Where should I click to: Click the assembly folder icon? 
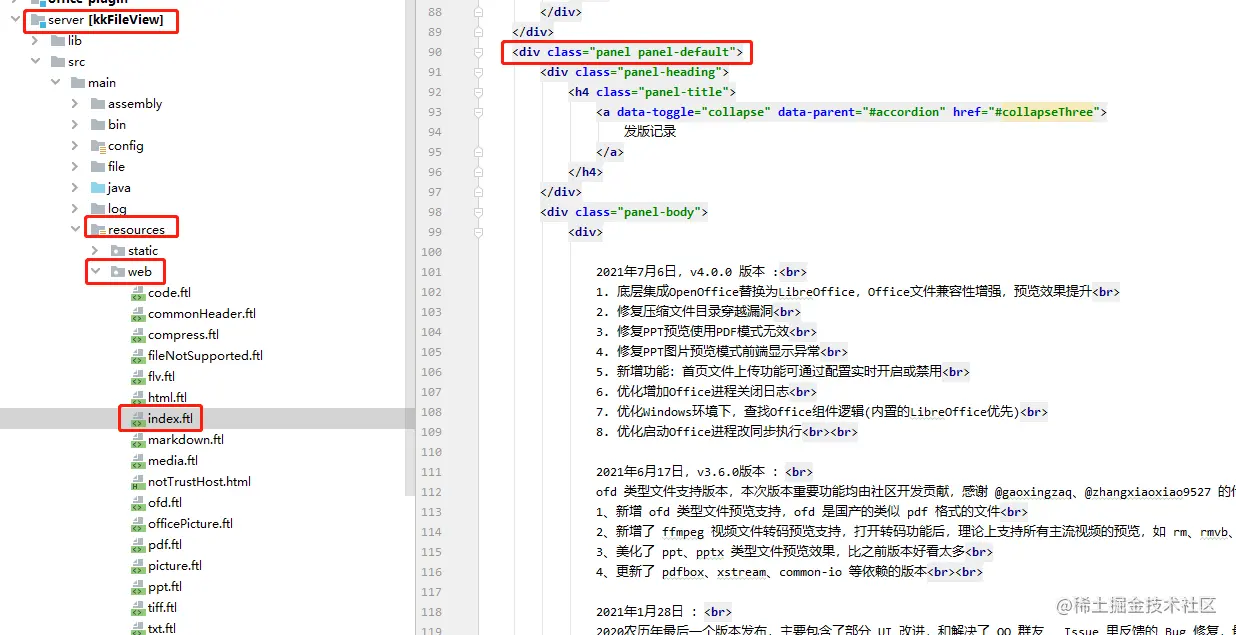tap(98, 104)
